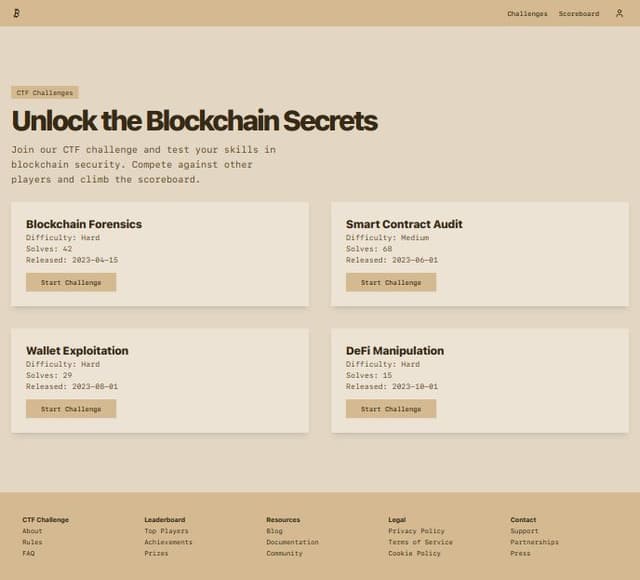Visit the Community footer link
The width and height of the screenshot is (640, 580).
coord(284,553)
